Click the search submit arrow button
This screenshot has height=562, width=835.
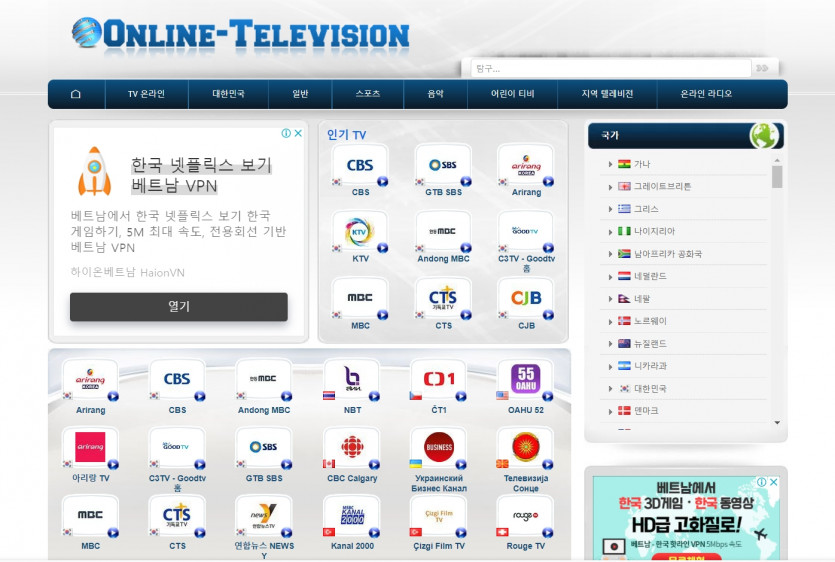(763, 68)
